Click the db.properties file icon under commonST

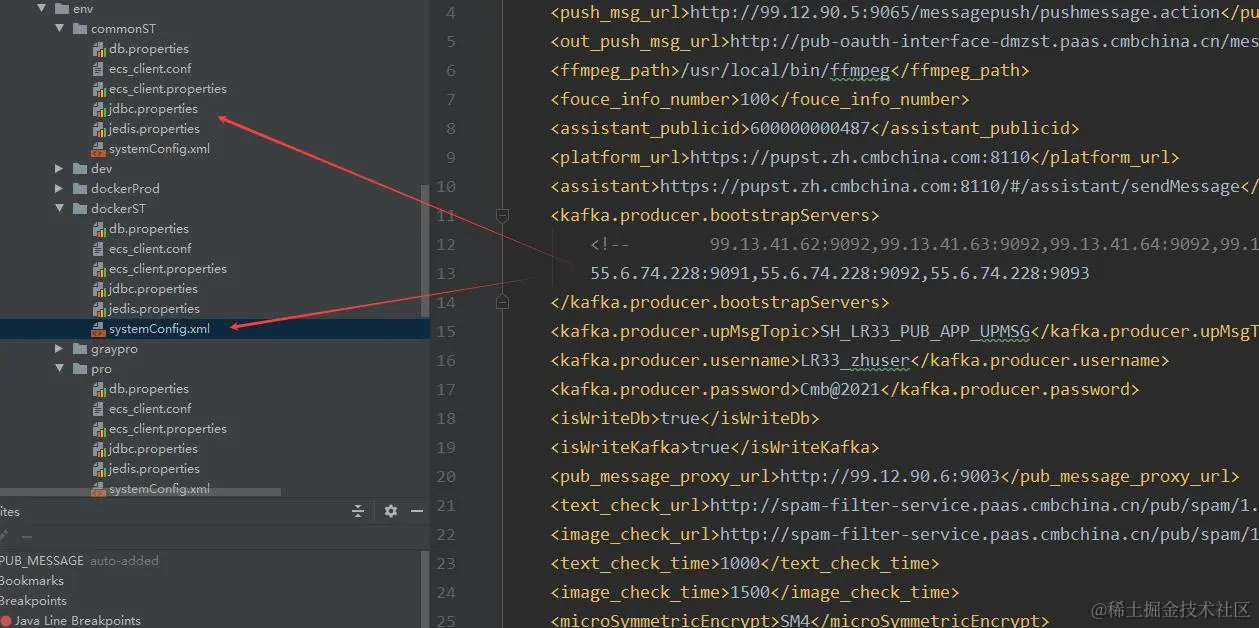coord(98,49)
